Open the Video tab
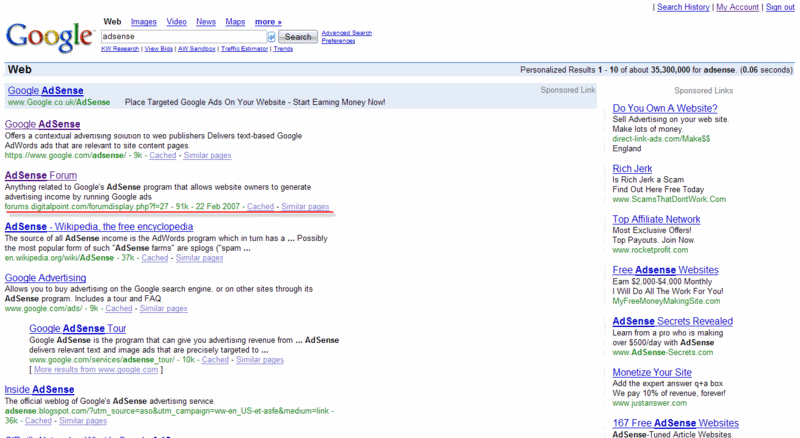Screen dimensions: 800x438 point(177,22)
